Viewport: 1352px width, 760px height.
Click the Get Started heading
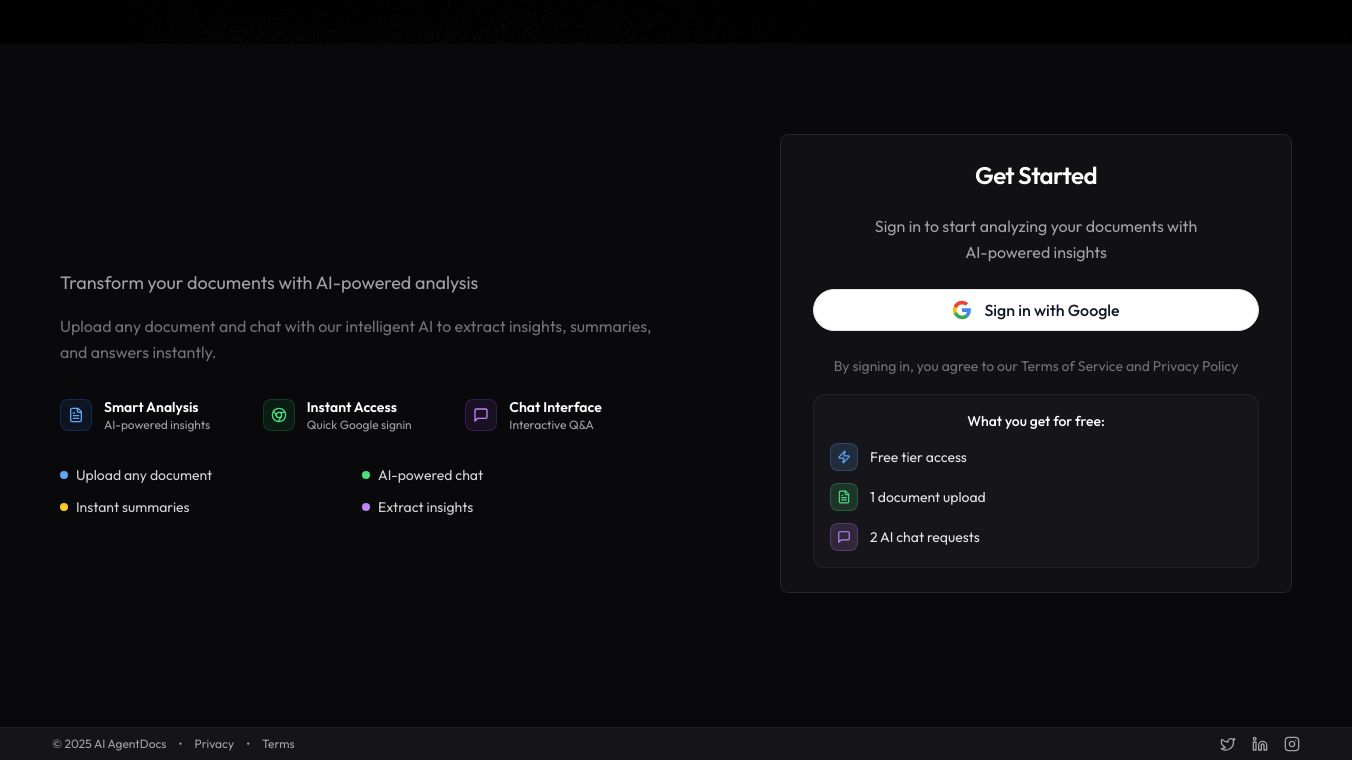[x=1036, y=176]
